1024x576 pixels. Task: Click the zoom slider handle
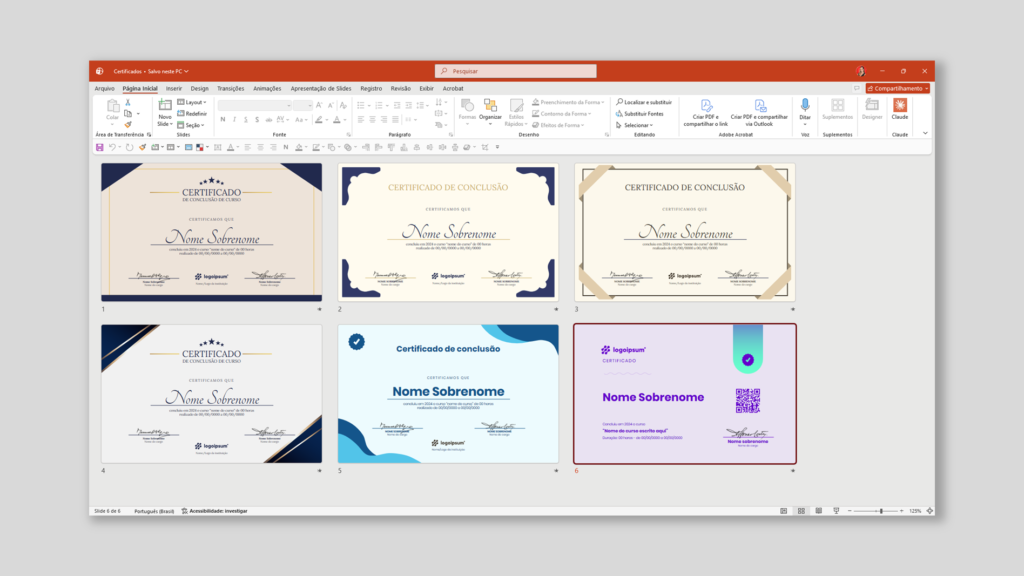click(881, 511)
